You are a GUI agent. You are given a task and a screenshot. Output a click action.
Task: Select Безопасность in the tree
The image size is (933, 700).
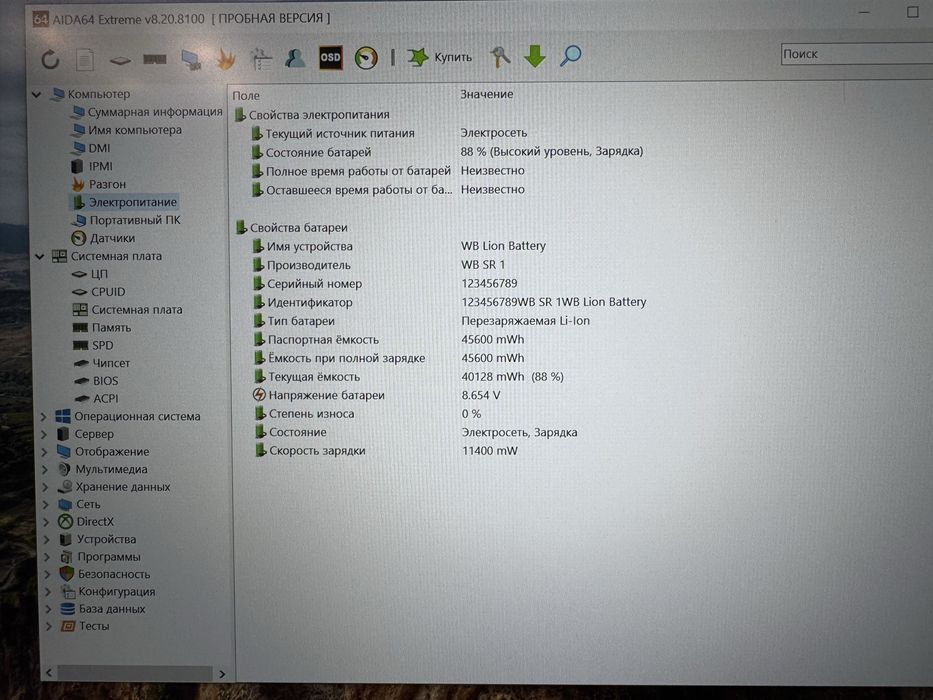click(105, 574)
